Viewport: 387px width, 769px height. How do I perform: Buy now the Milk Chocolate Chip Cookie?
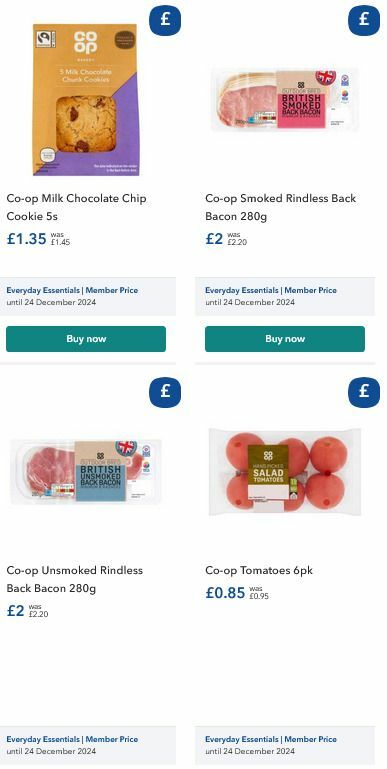86,339
